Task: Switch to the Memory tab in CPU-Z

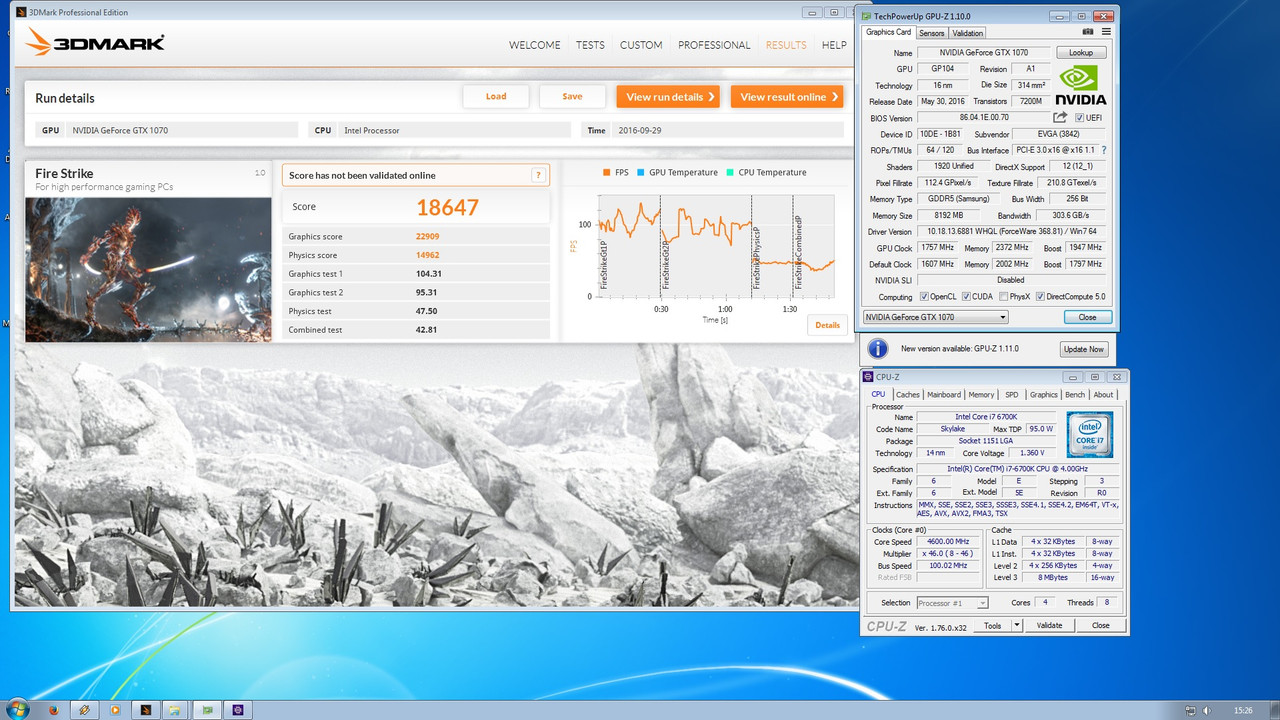Action: 981,395
